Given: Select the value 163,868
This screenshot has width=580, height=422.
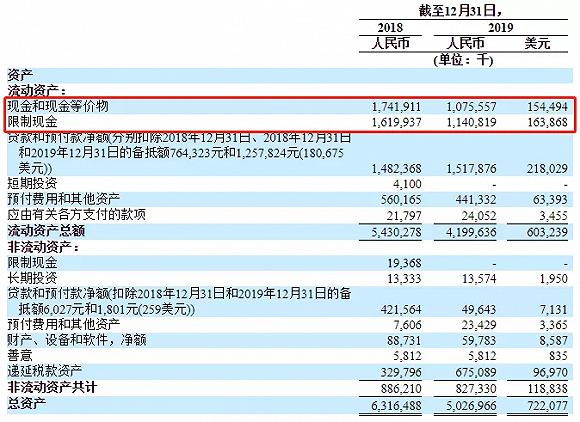Looking at the screenshot, I should pyautogui.click(x=547, y=122).
